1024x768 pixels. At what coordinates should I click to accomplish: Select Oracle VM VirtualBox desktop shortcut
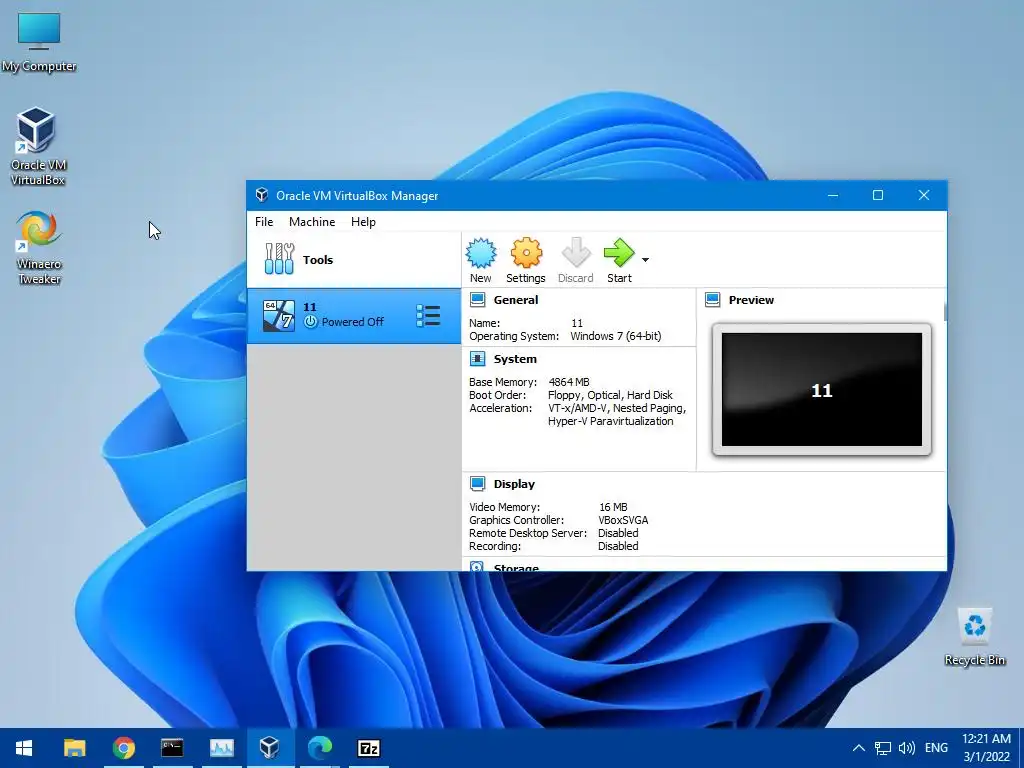tap(38, 146)
